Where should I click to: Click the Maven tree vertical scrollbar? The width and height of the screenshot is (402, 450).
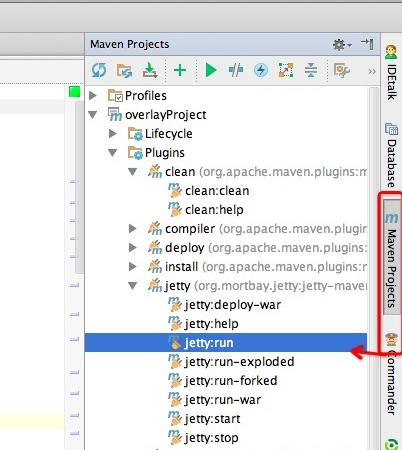pos(374,267)
